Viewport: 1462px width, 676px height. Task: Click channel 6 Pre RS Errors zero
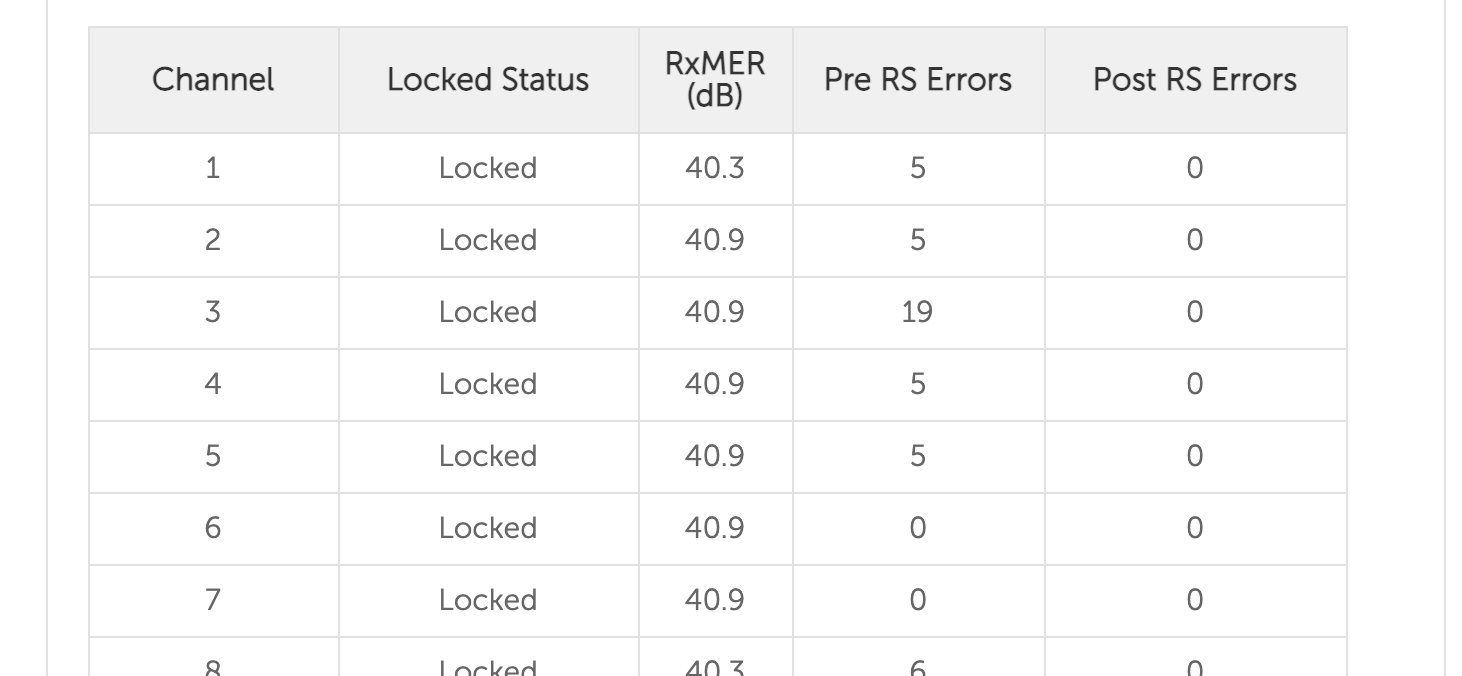coord(918,528)
